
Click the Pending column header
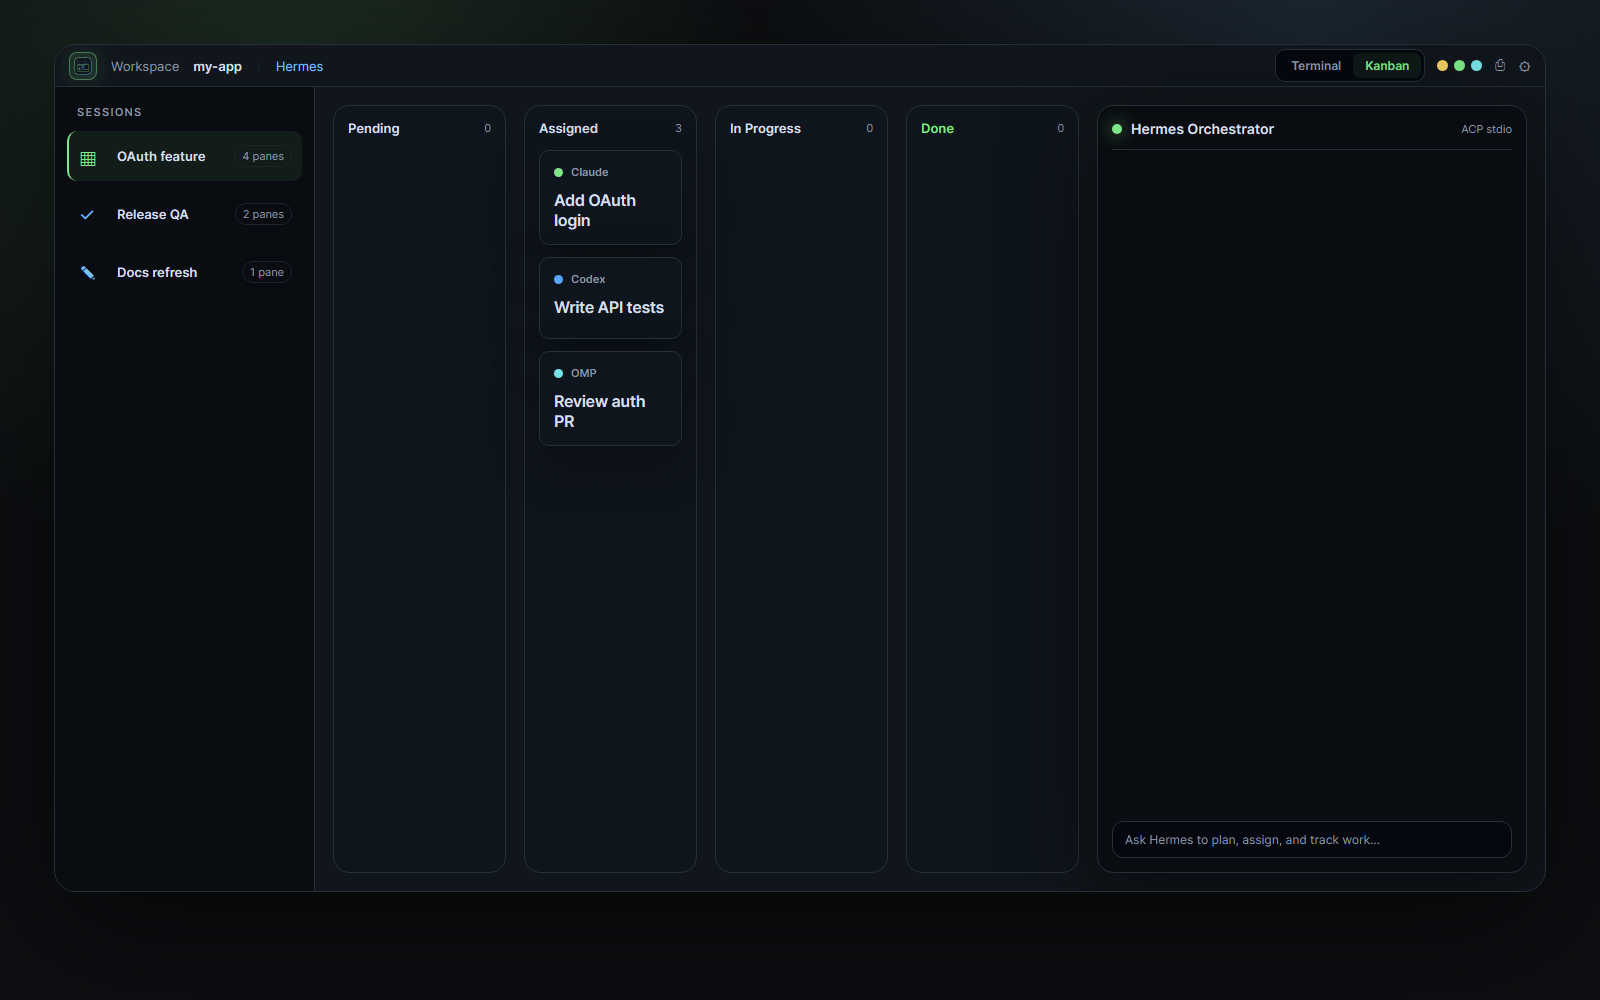tap(373, 129)
